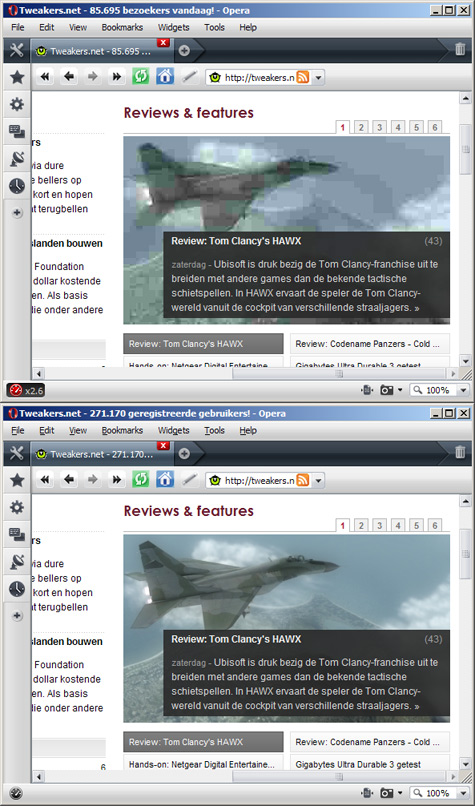Click RSS feed icon in '85.695 bezoekers' window
This screenshot has height=806, width=475.
tap(303, 78)
